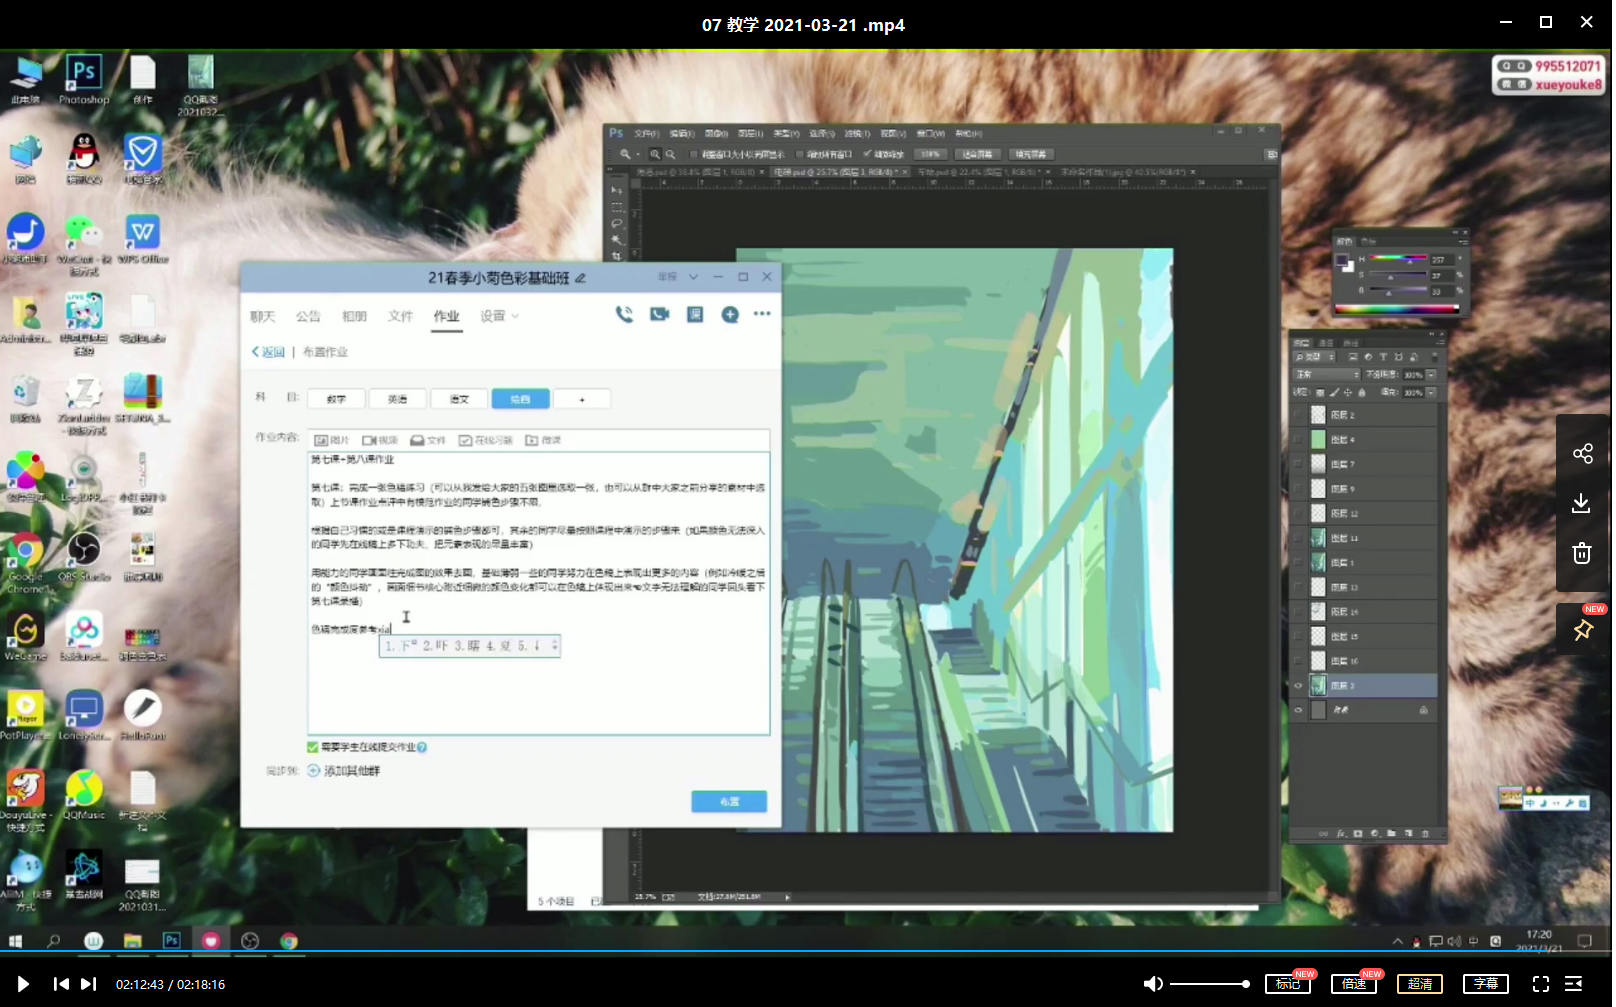This screenshot has height=1007, width=1616.
Task: Enter fullscreen mode in video player
Action: (1540, 984)
